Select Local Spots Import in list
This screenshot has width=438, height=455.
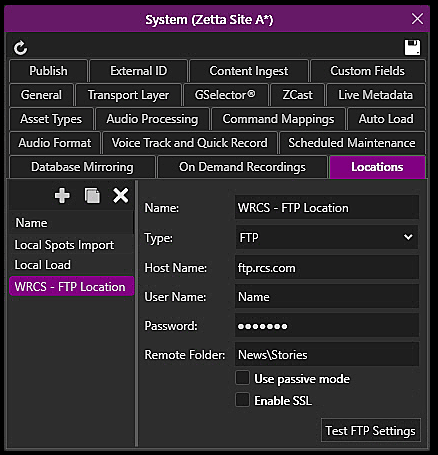[x=71, y=245]
